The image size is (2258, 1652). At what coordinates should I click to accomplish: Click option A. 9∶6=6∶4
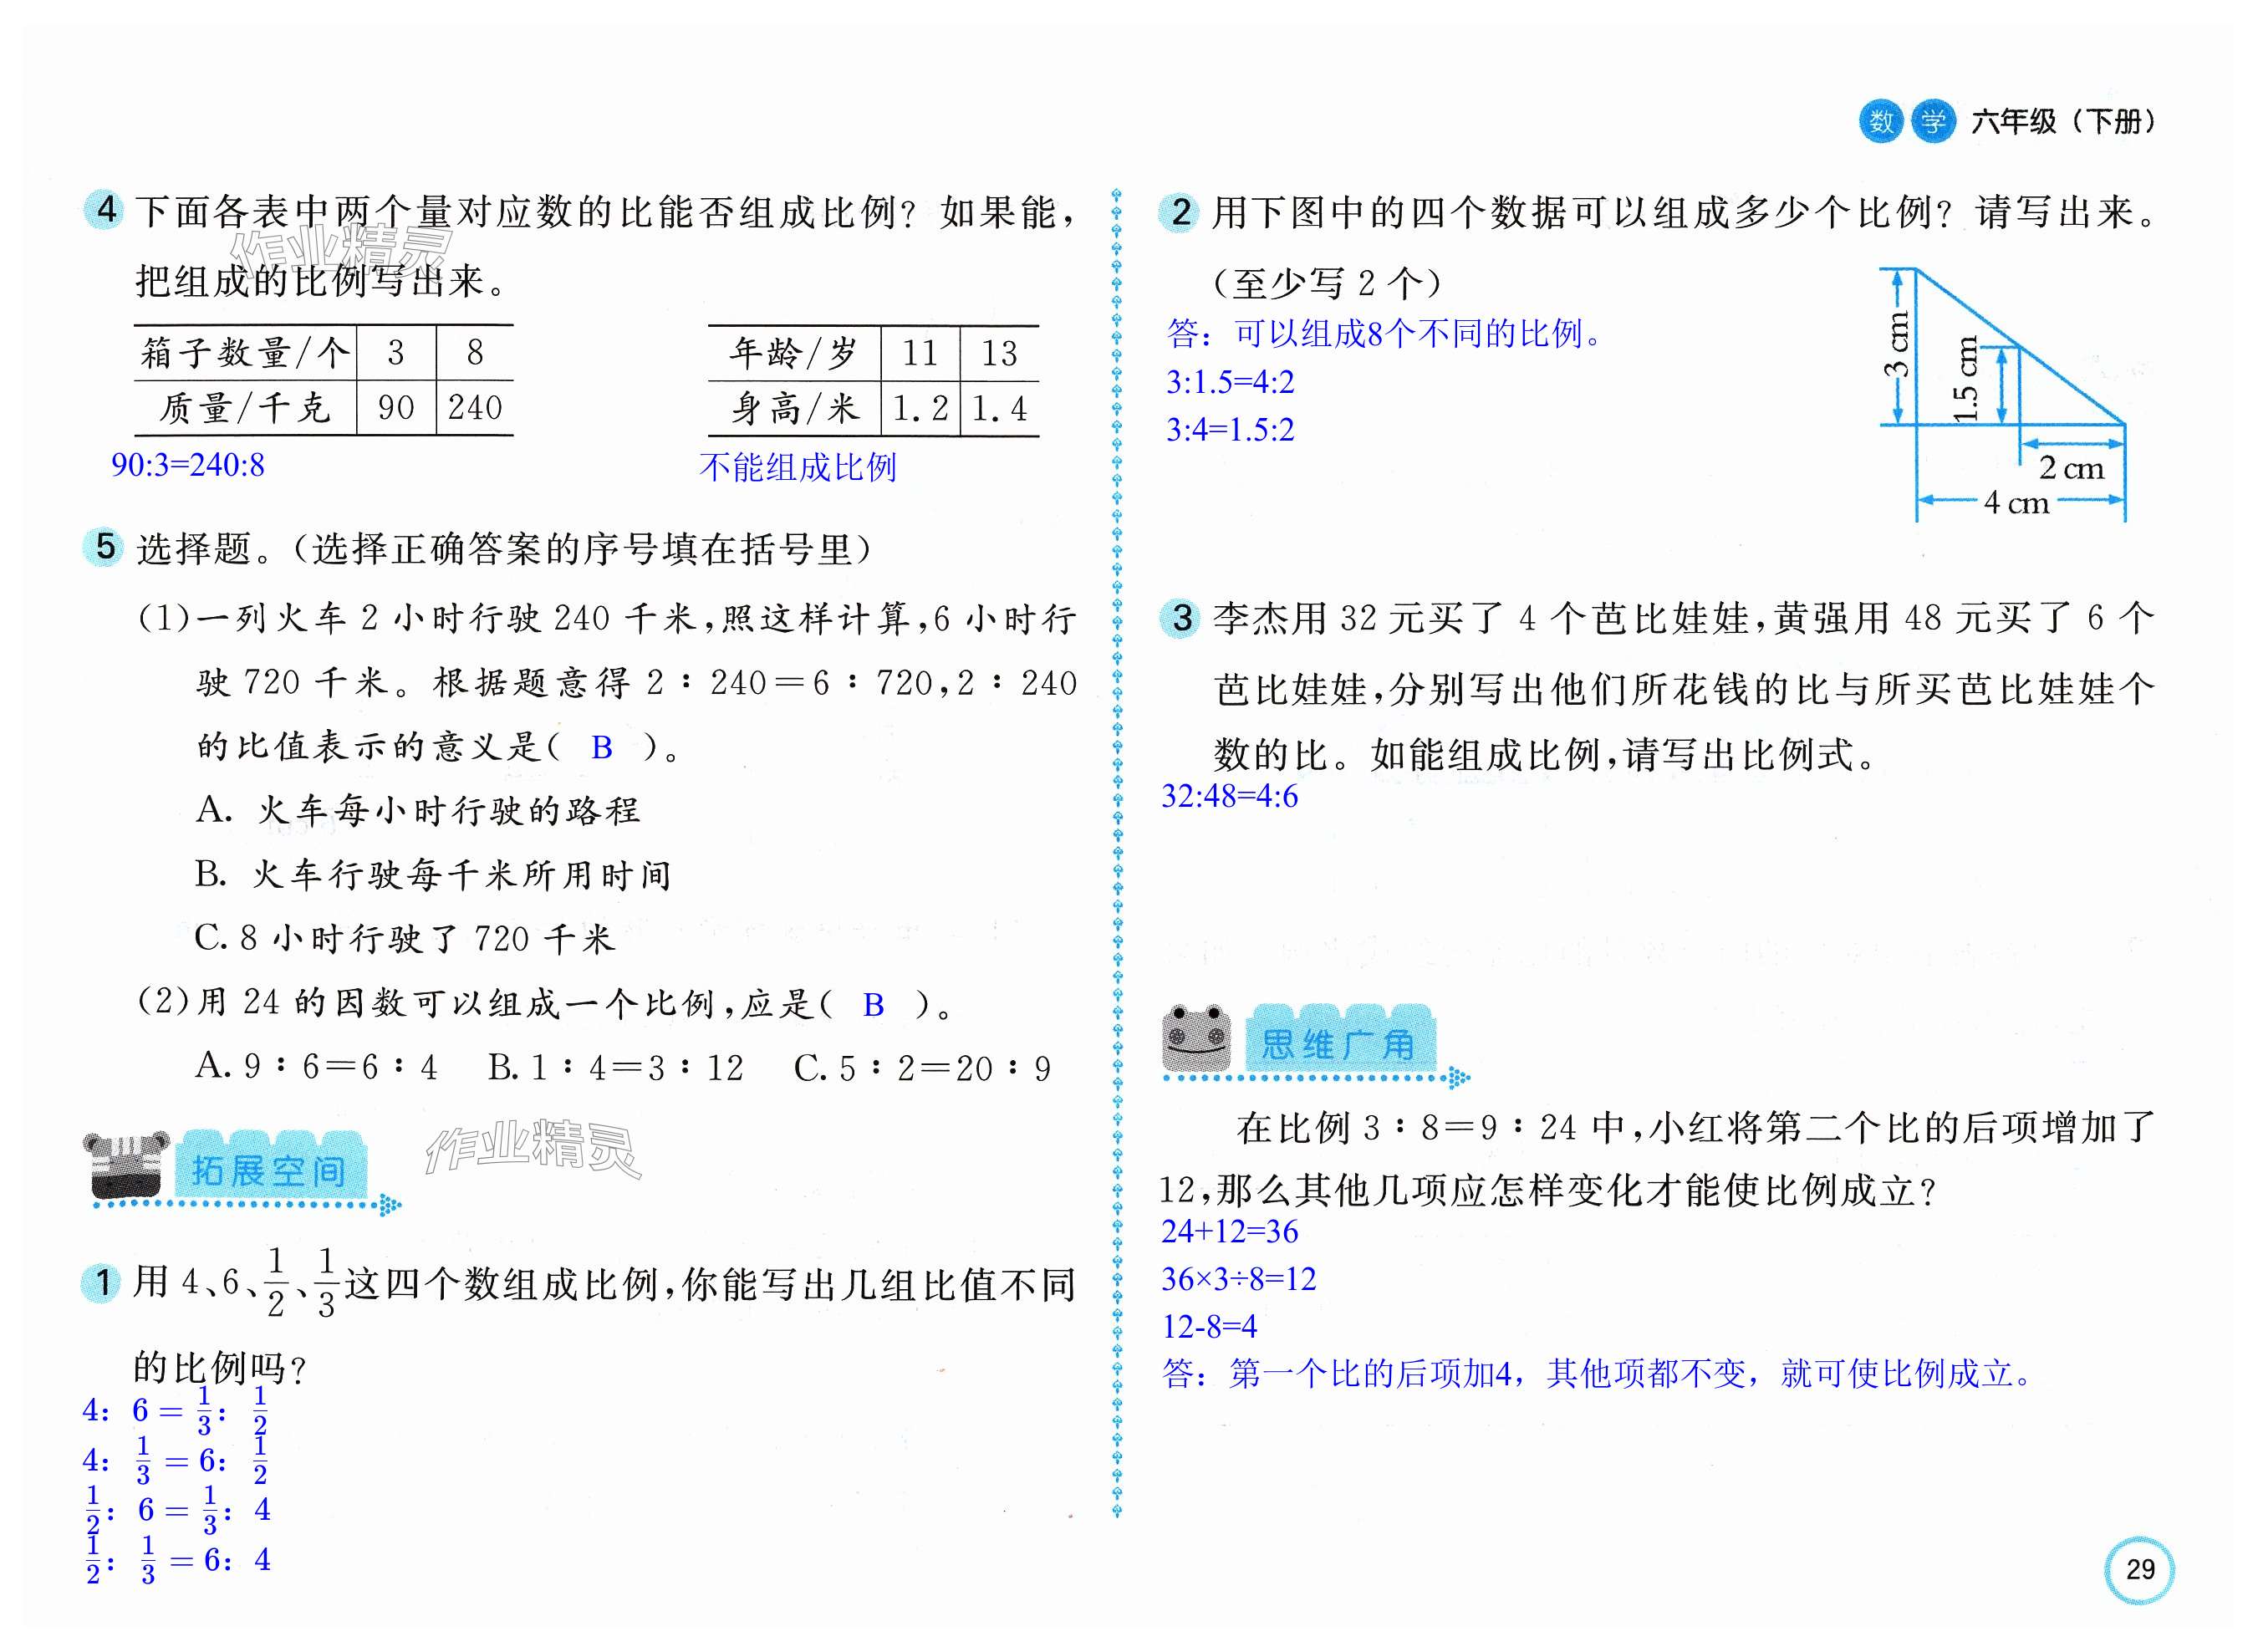click(x=316, y=1068)
